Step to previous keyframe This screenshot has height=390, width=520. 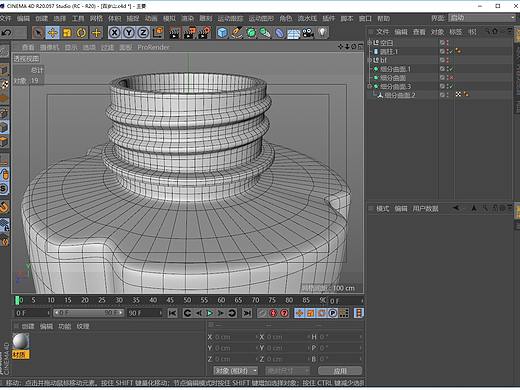(187, 313)
